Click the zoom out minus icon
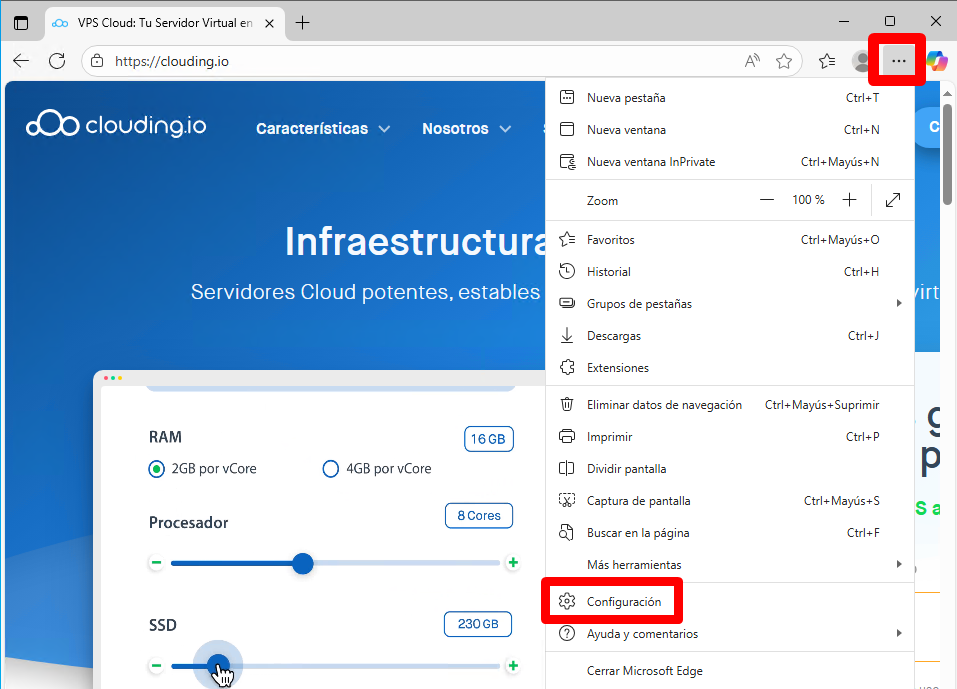Image resolution: width=957 pixels, height=689 pixels. pyautogui.click(x=767, y=200)
